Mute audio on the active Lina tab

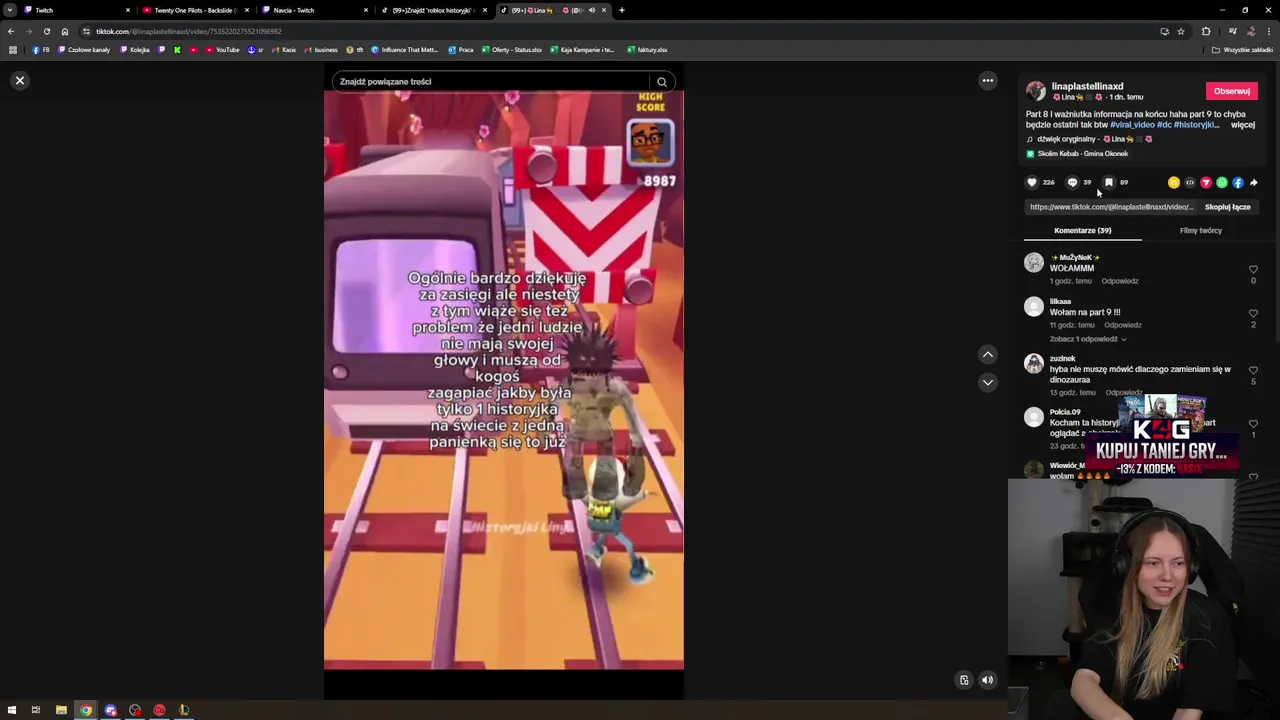click(591, 10)
